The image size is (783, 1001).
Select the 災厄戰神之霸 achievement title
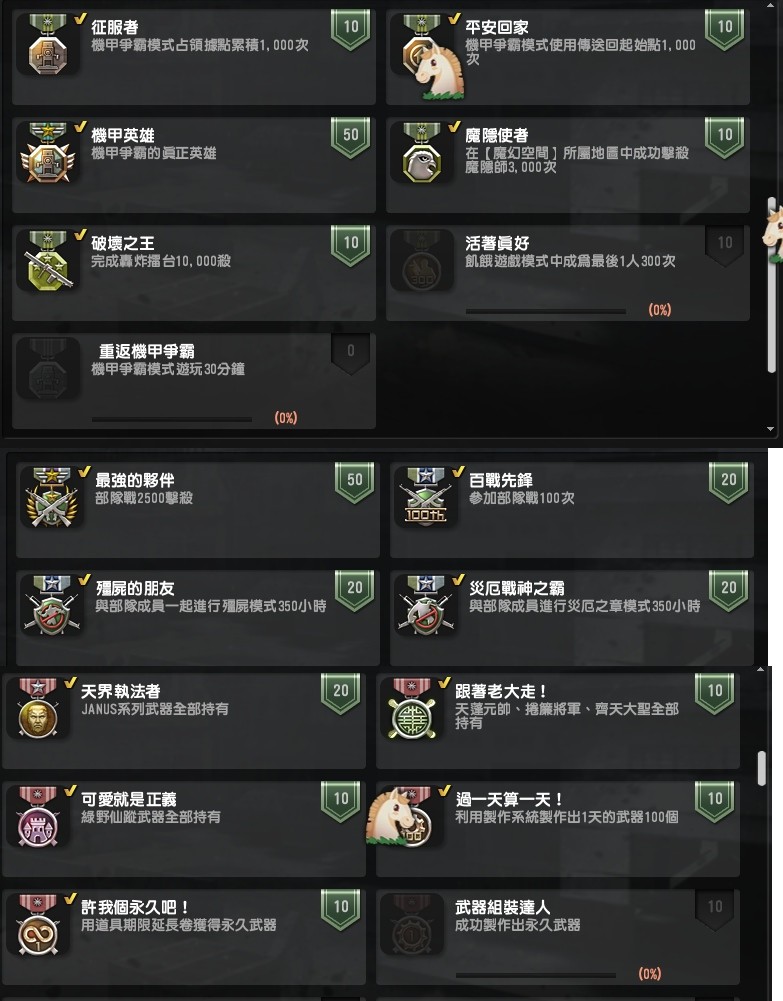tap(516, 588)
